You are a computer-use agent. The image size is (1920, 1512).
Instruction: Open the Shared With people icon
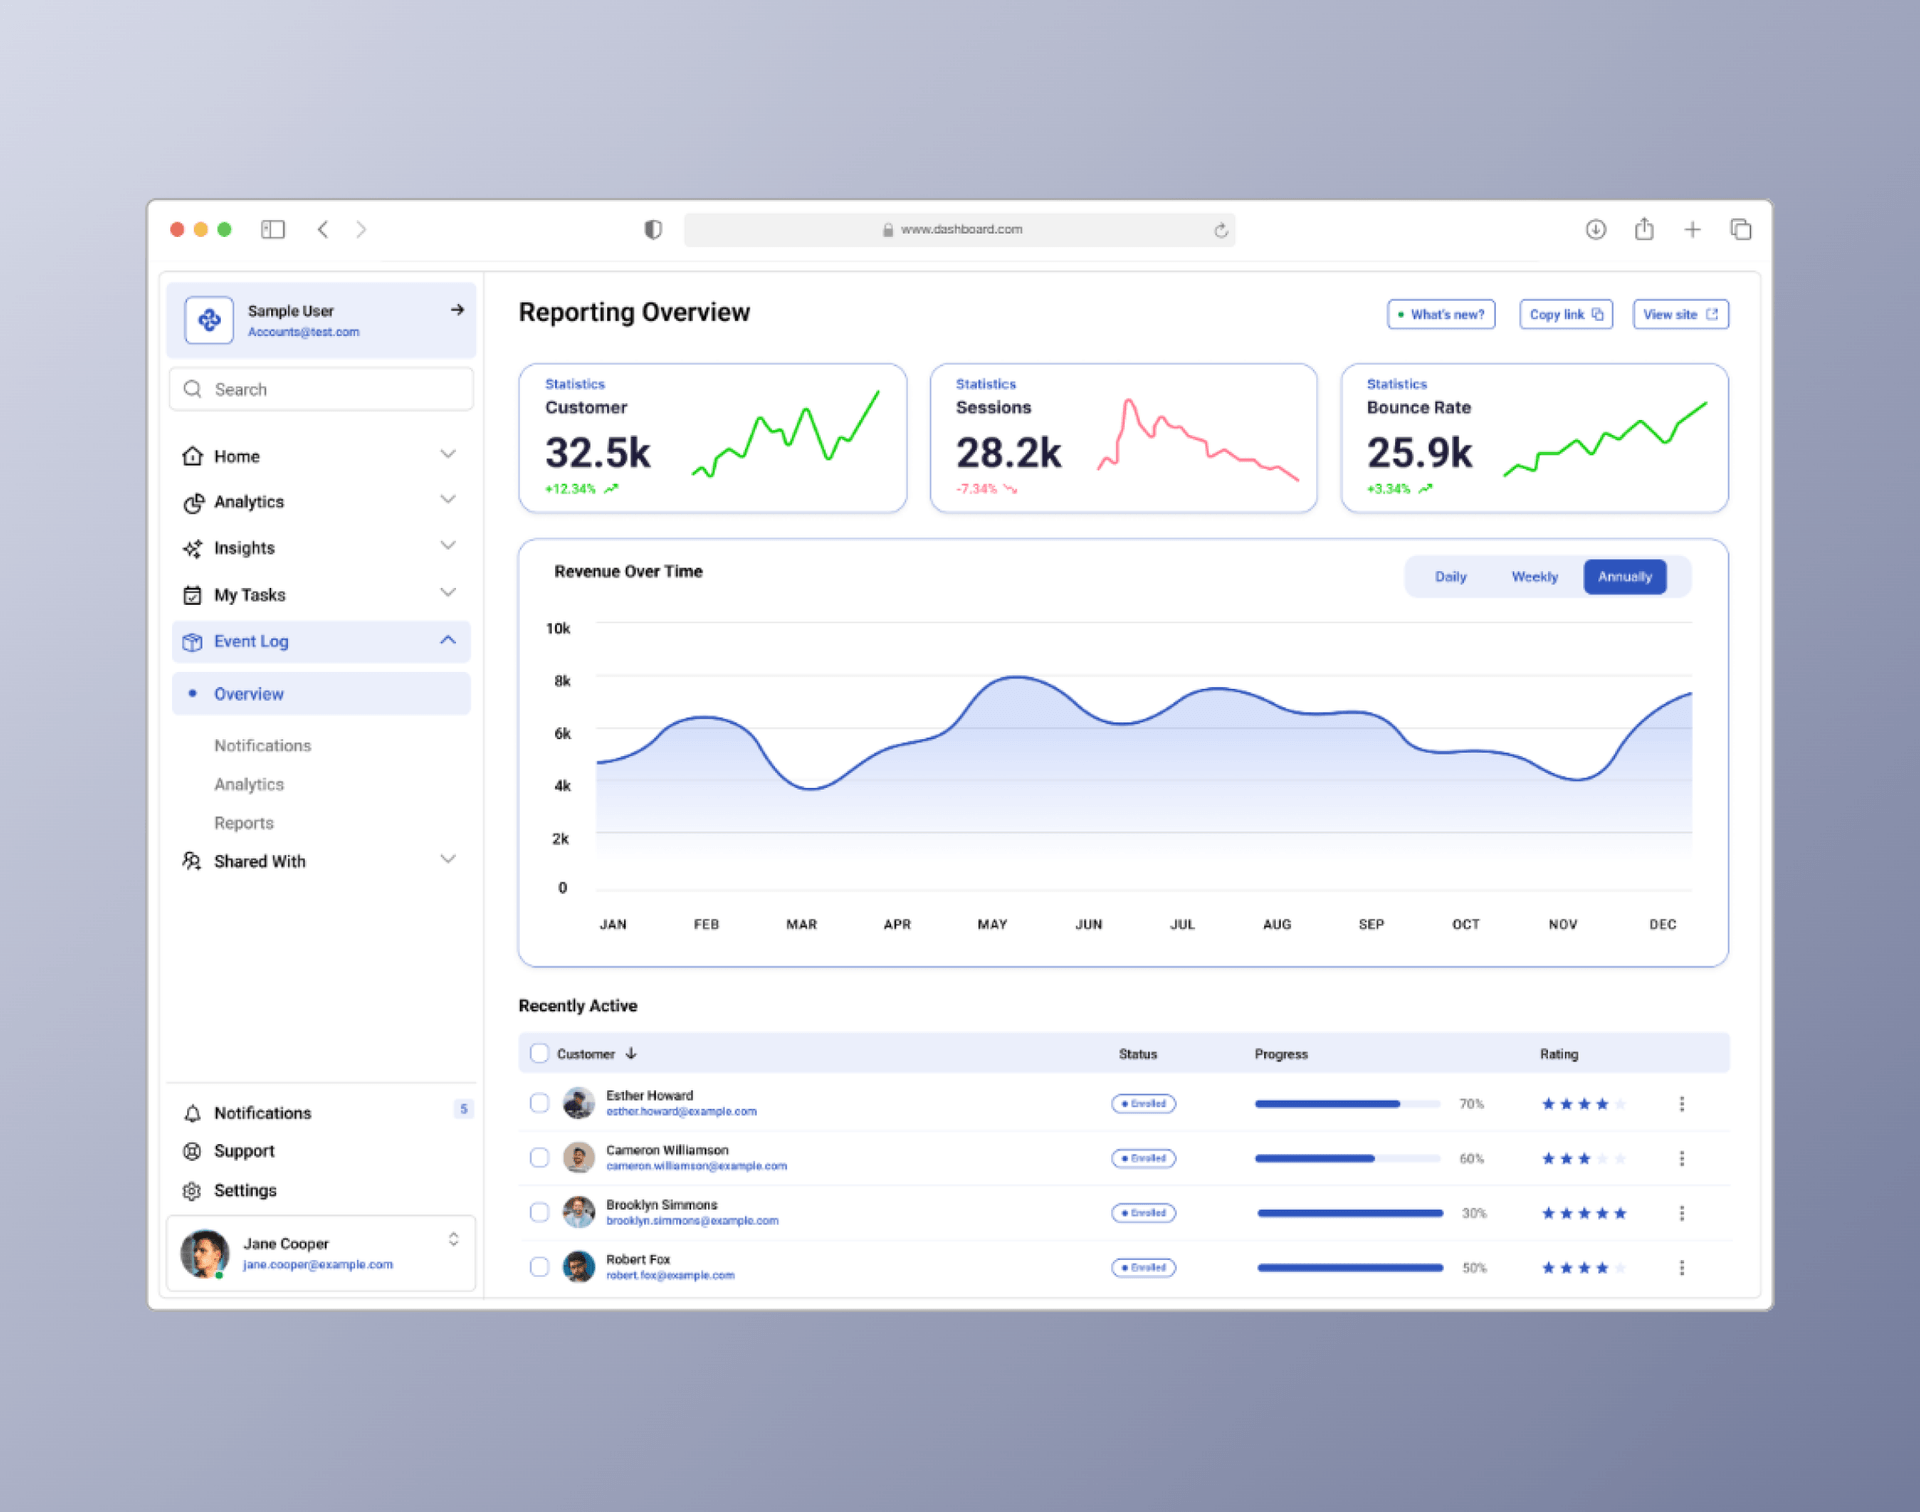coord(193,861)
